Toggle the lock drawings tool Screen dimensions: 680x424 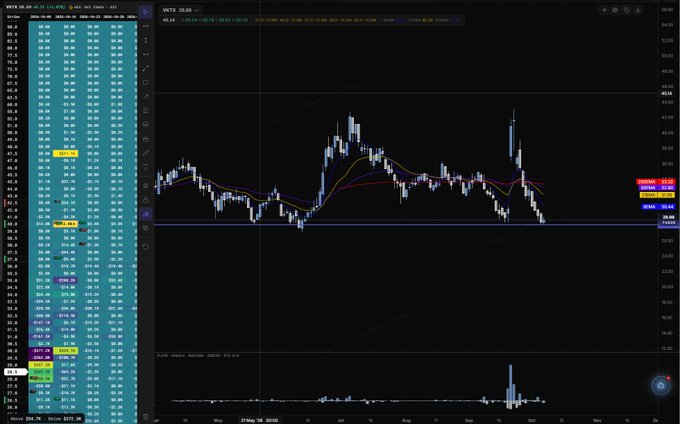(146, 200)
